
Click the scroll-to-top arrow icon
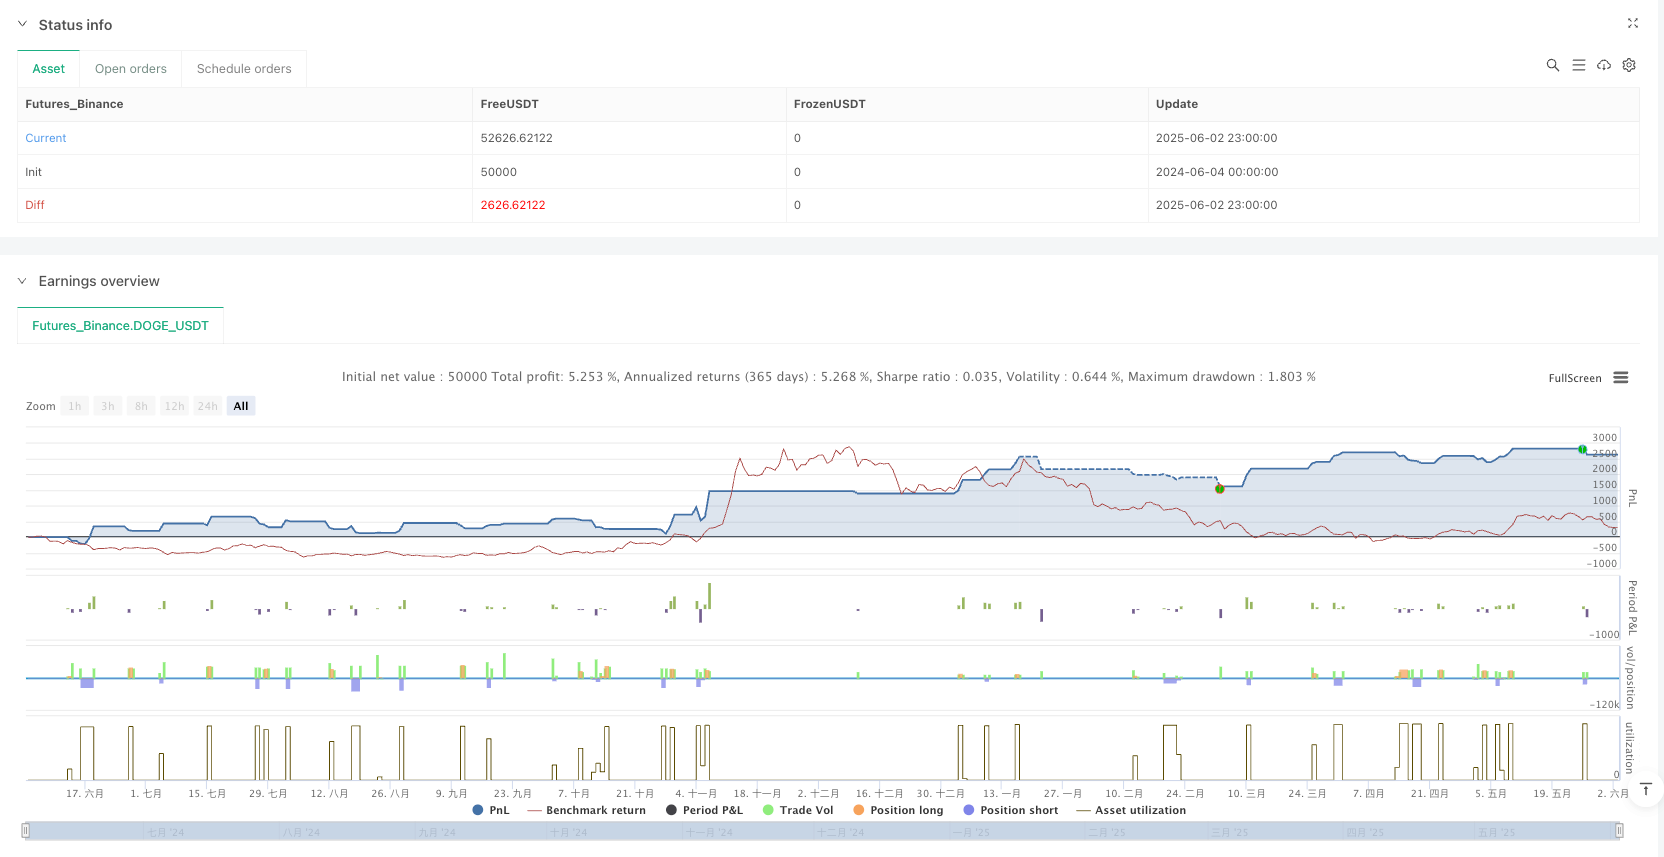(1646, 789)
